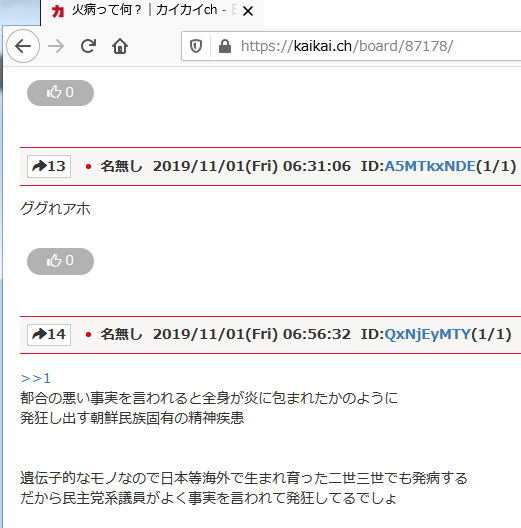The width and height of the screenshot is (521, 528).
Task: Open user ID A5MTkxNDE posts
Action: 430,166
